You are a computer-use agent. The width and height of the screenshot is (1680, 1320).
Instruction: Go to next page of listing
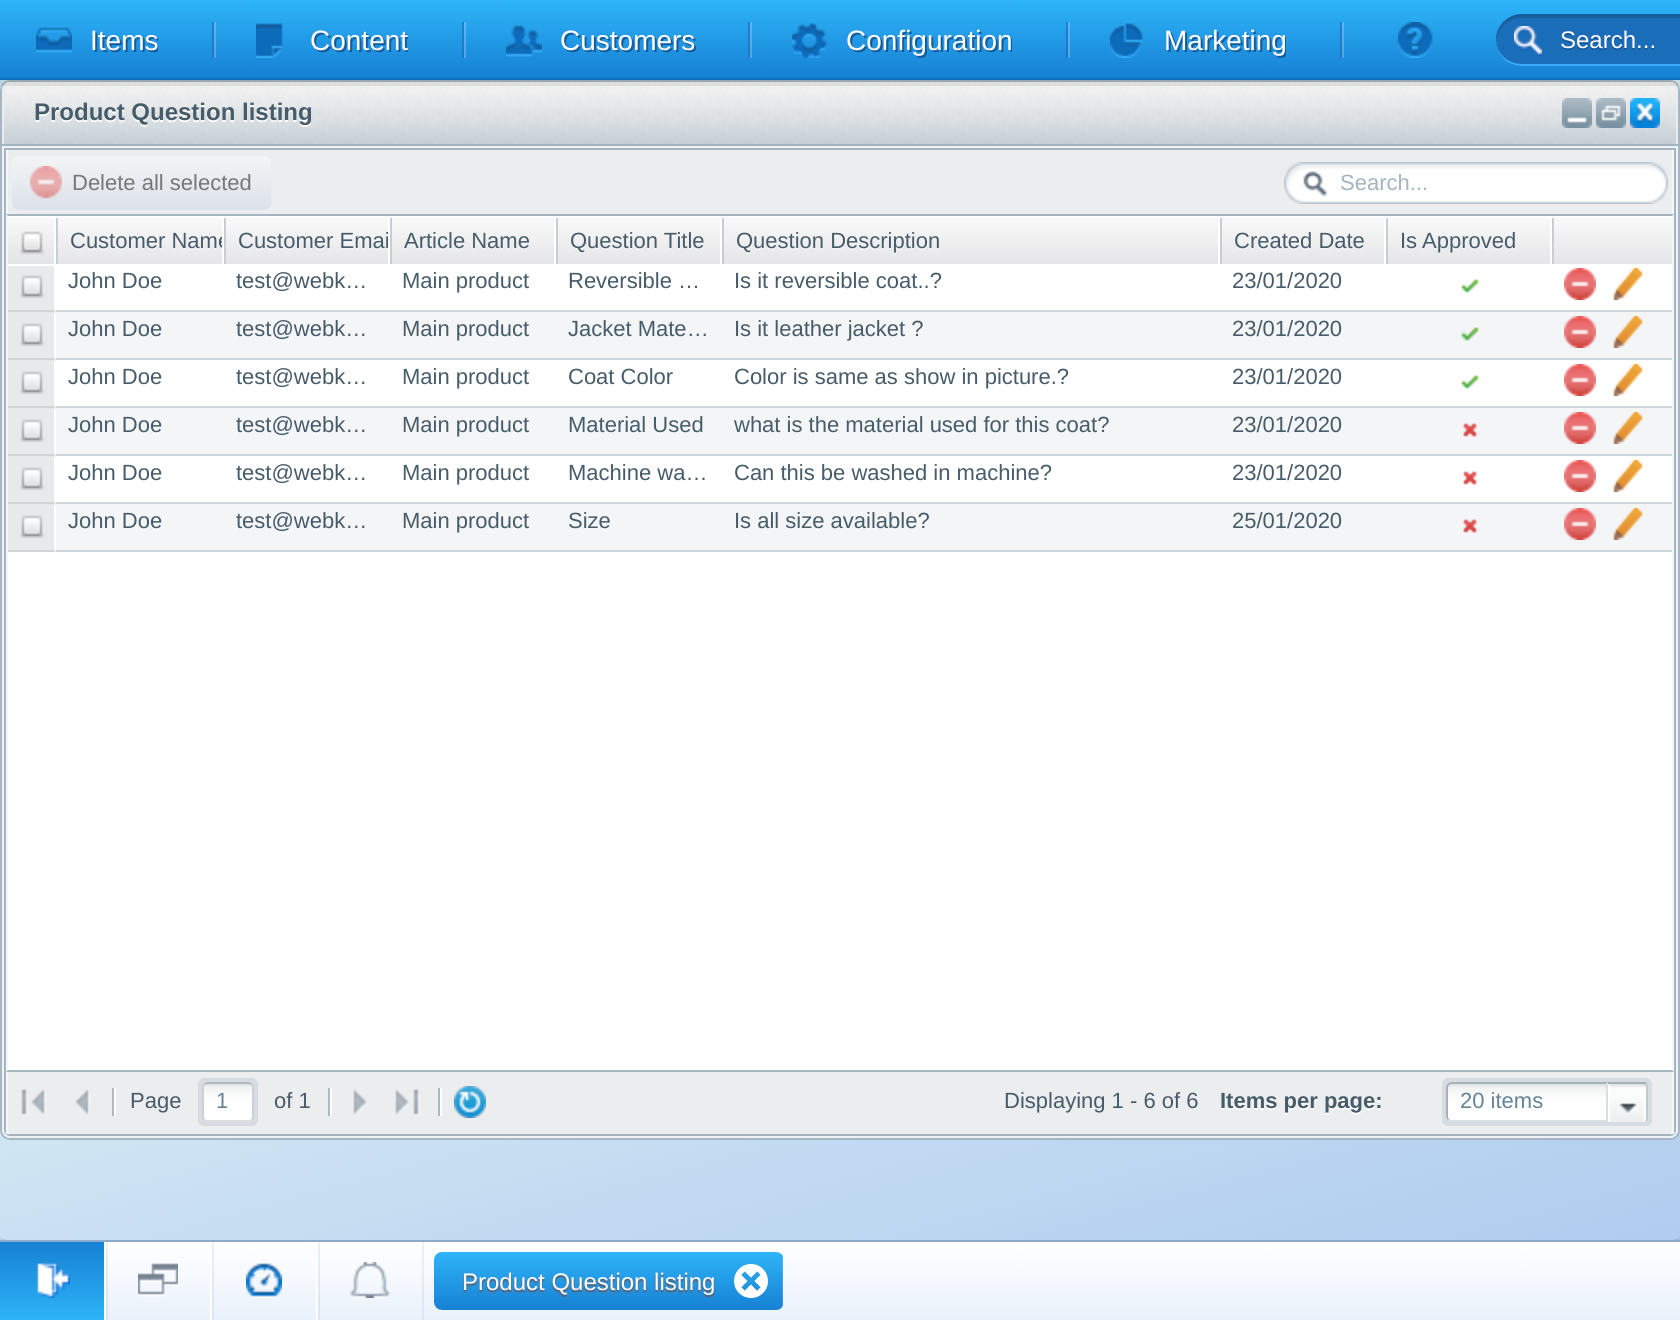click(360, 1101)
